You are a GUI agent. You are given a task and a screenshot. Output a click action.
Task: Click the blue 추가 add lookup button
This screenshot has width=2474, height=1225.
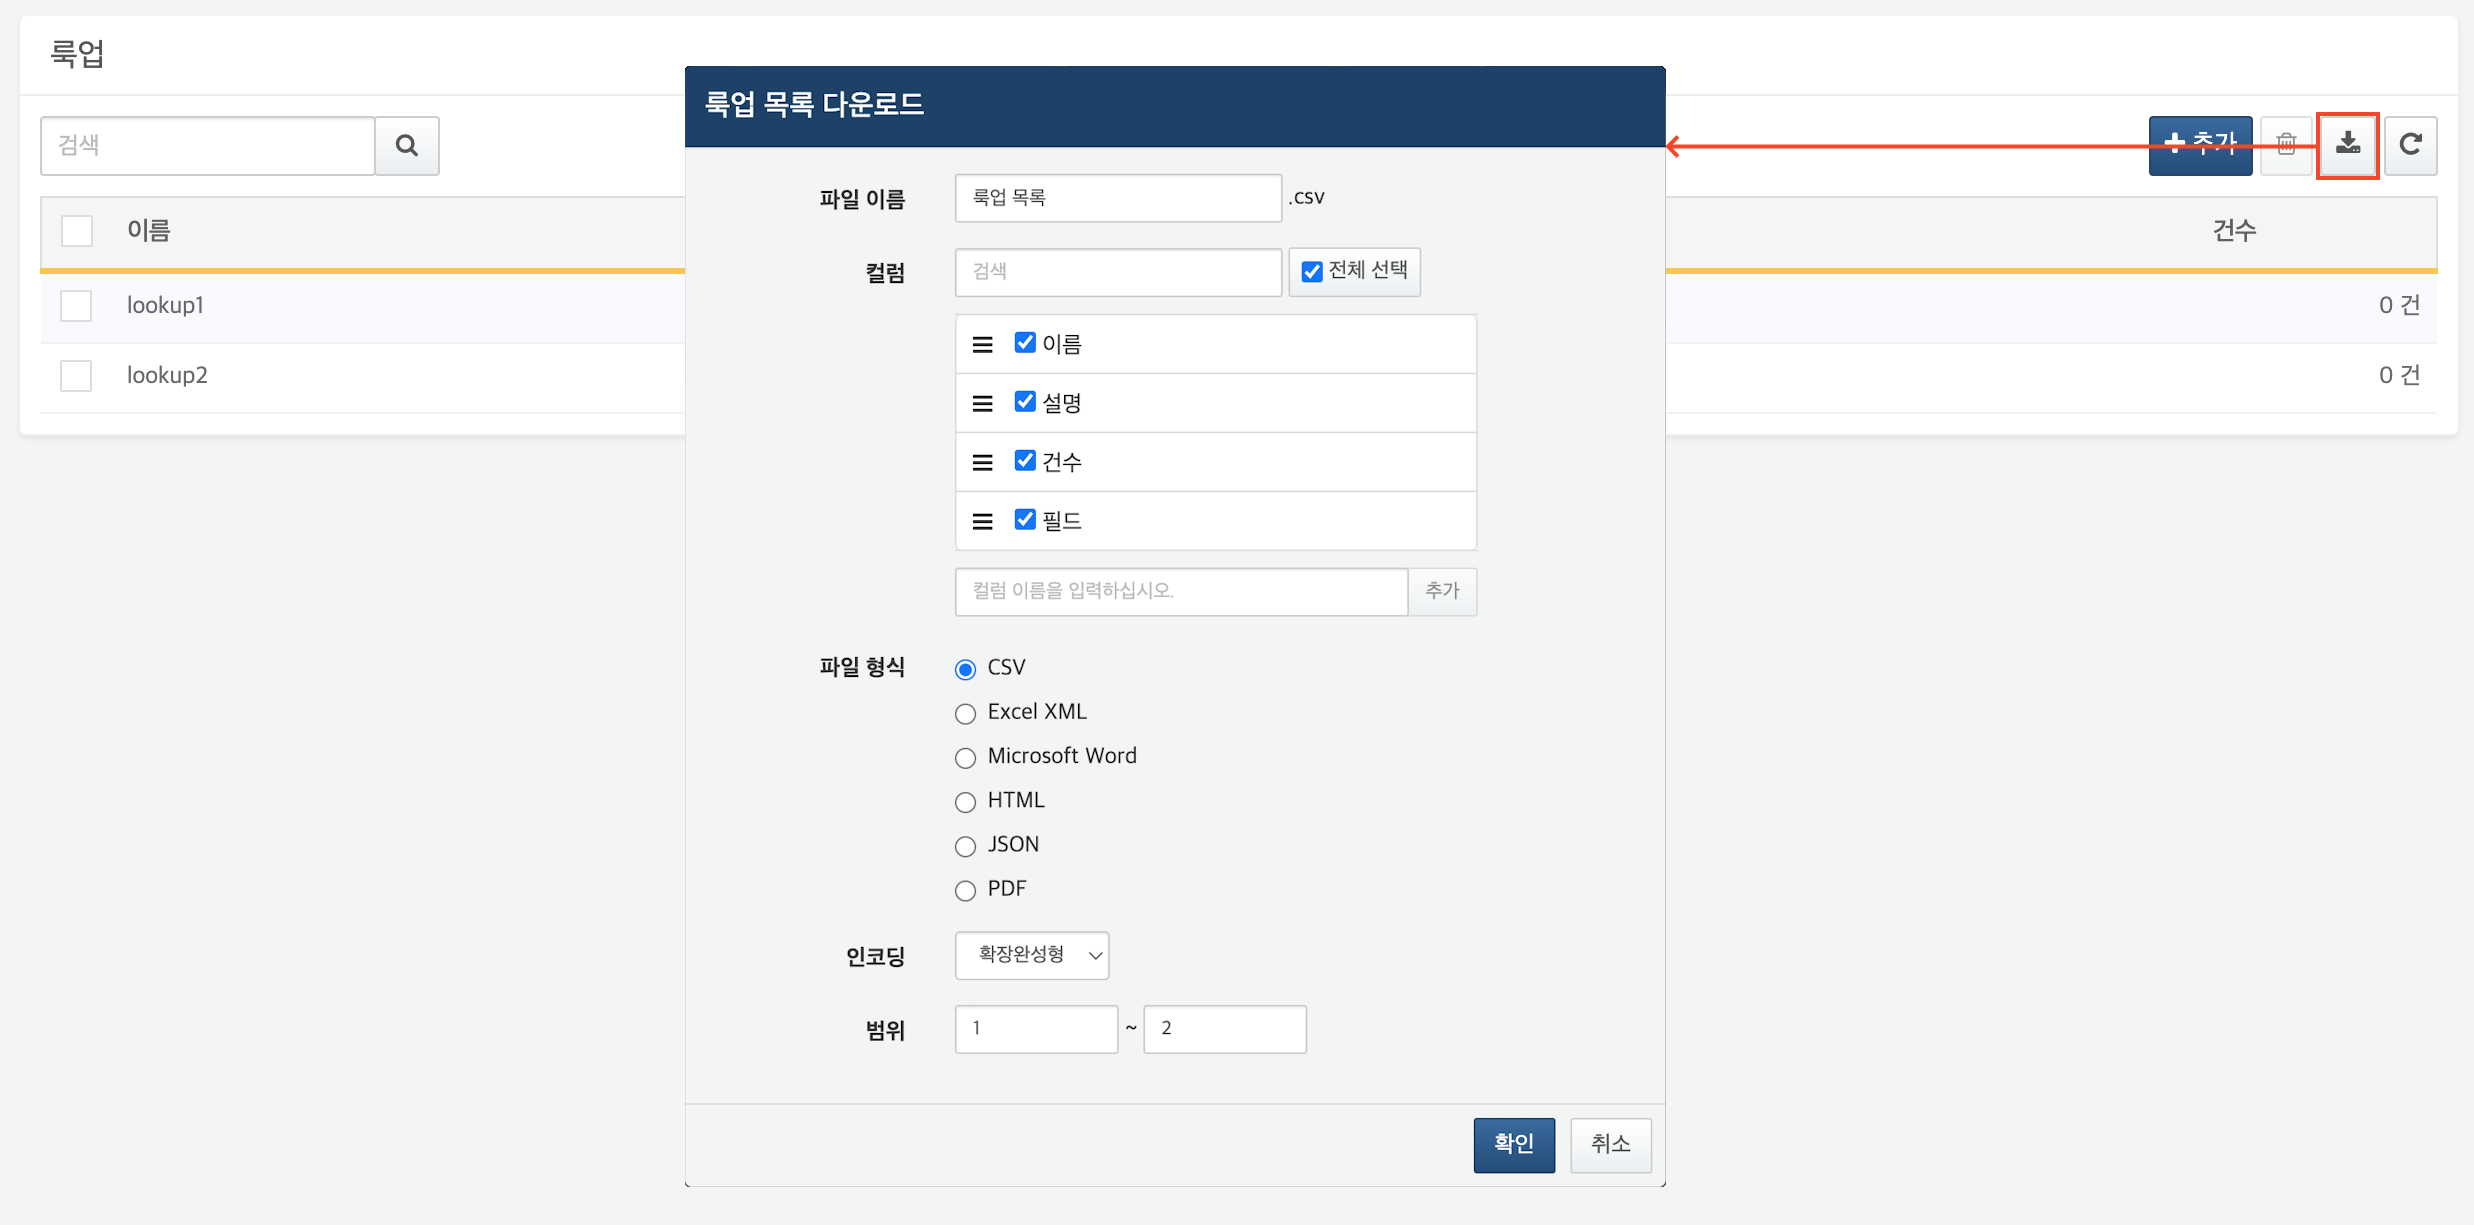(x=2200, y=145)
